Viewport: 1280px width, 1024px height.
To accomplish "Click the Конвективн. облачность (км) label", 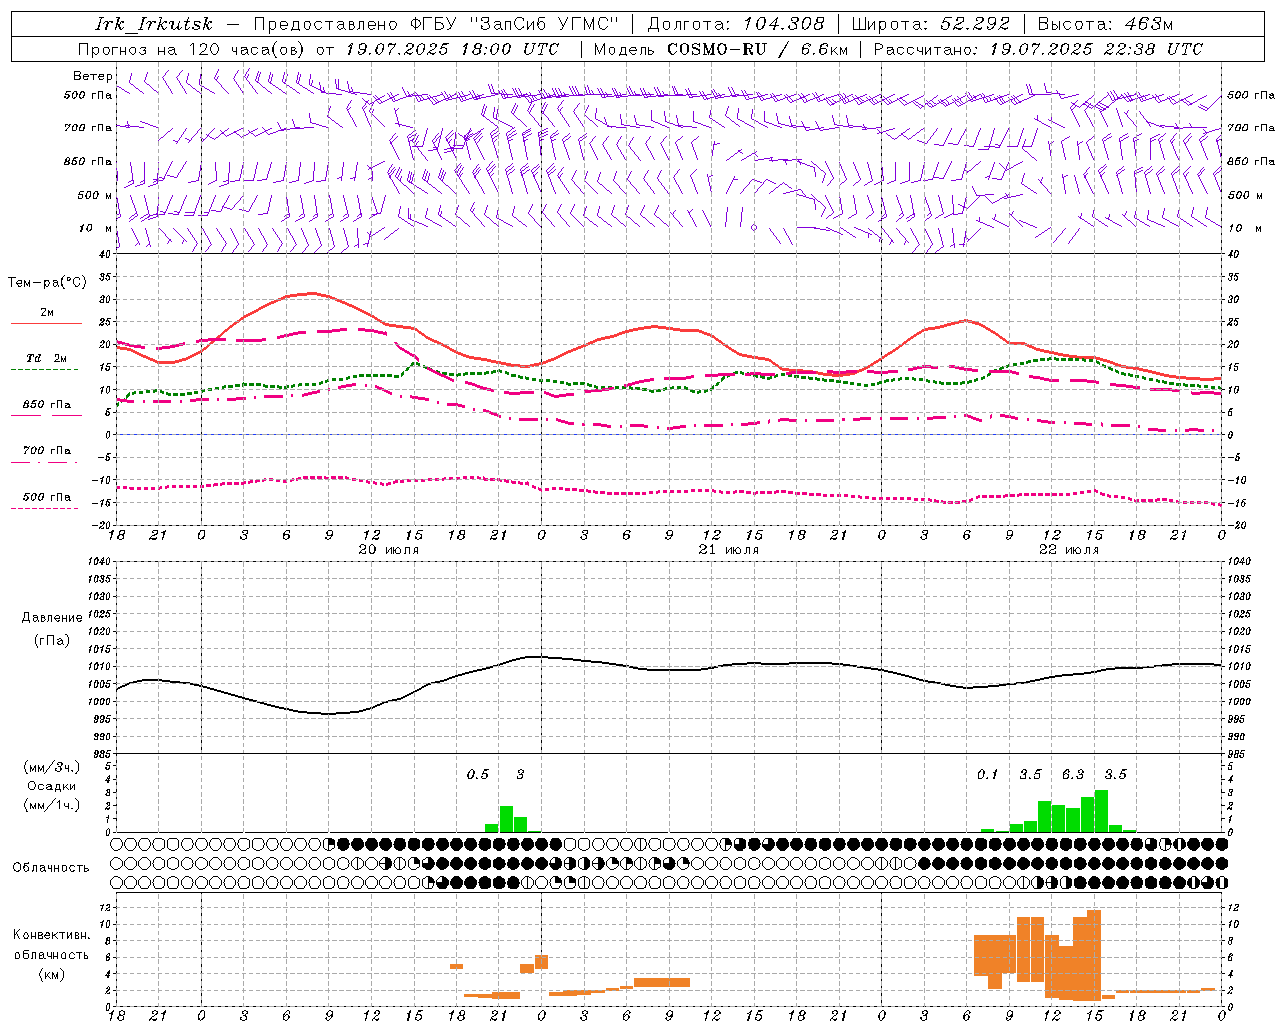I will [x=51, y=954].
